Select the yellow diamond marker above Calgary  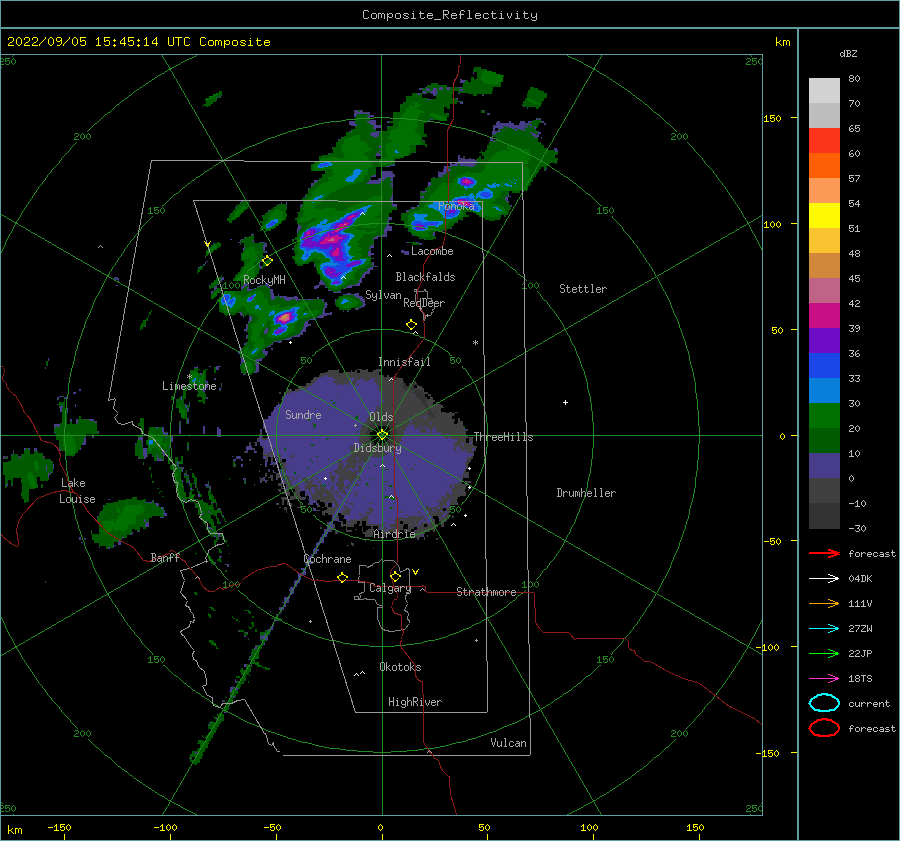point(395,576)
